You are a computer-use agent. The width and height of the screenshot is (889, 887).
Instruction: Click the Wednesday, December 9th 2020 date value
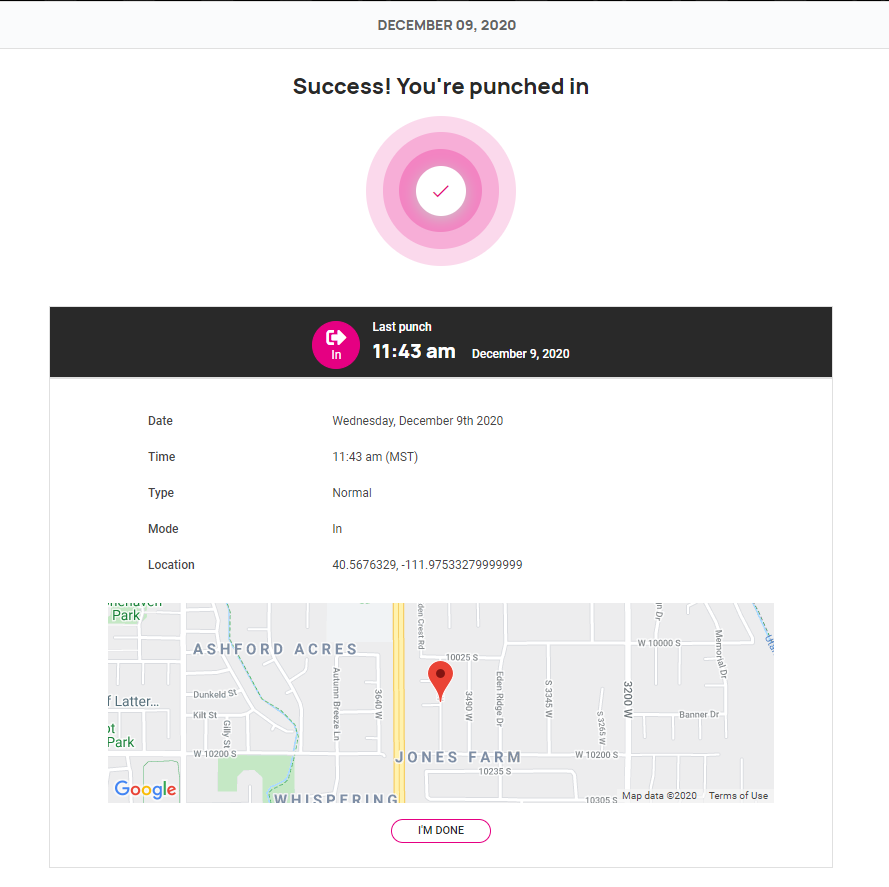click(x=417, y=421)
